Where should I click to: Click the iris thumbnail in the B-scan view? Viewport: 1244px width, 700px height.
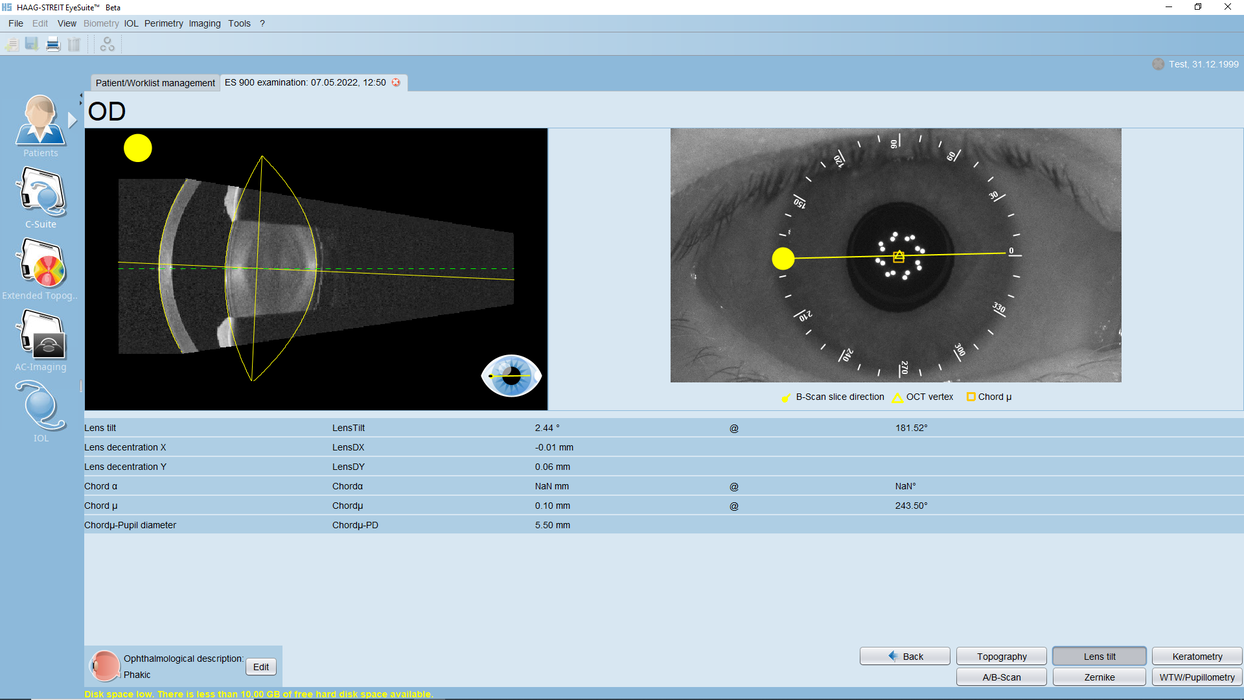pos(511,376)
